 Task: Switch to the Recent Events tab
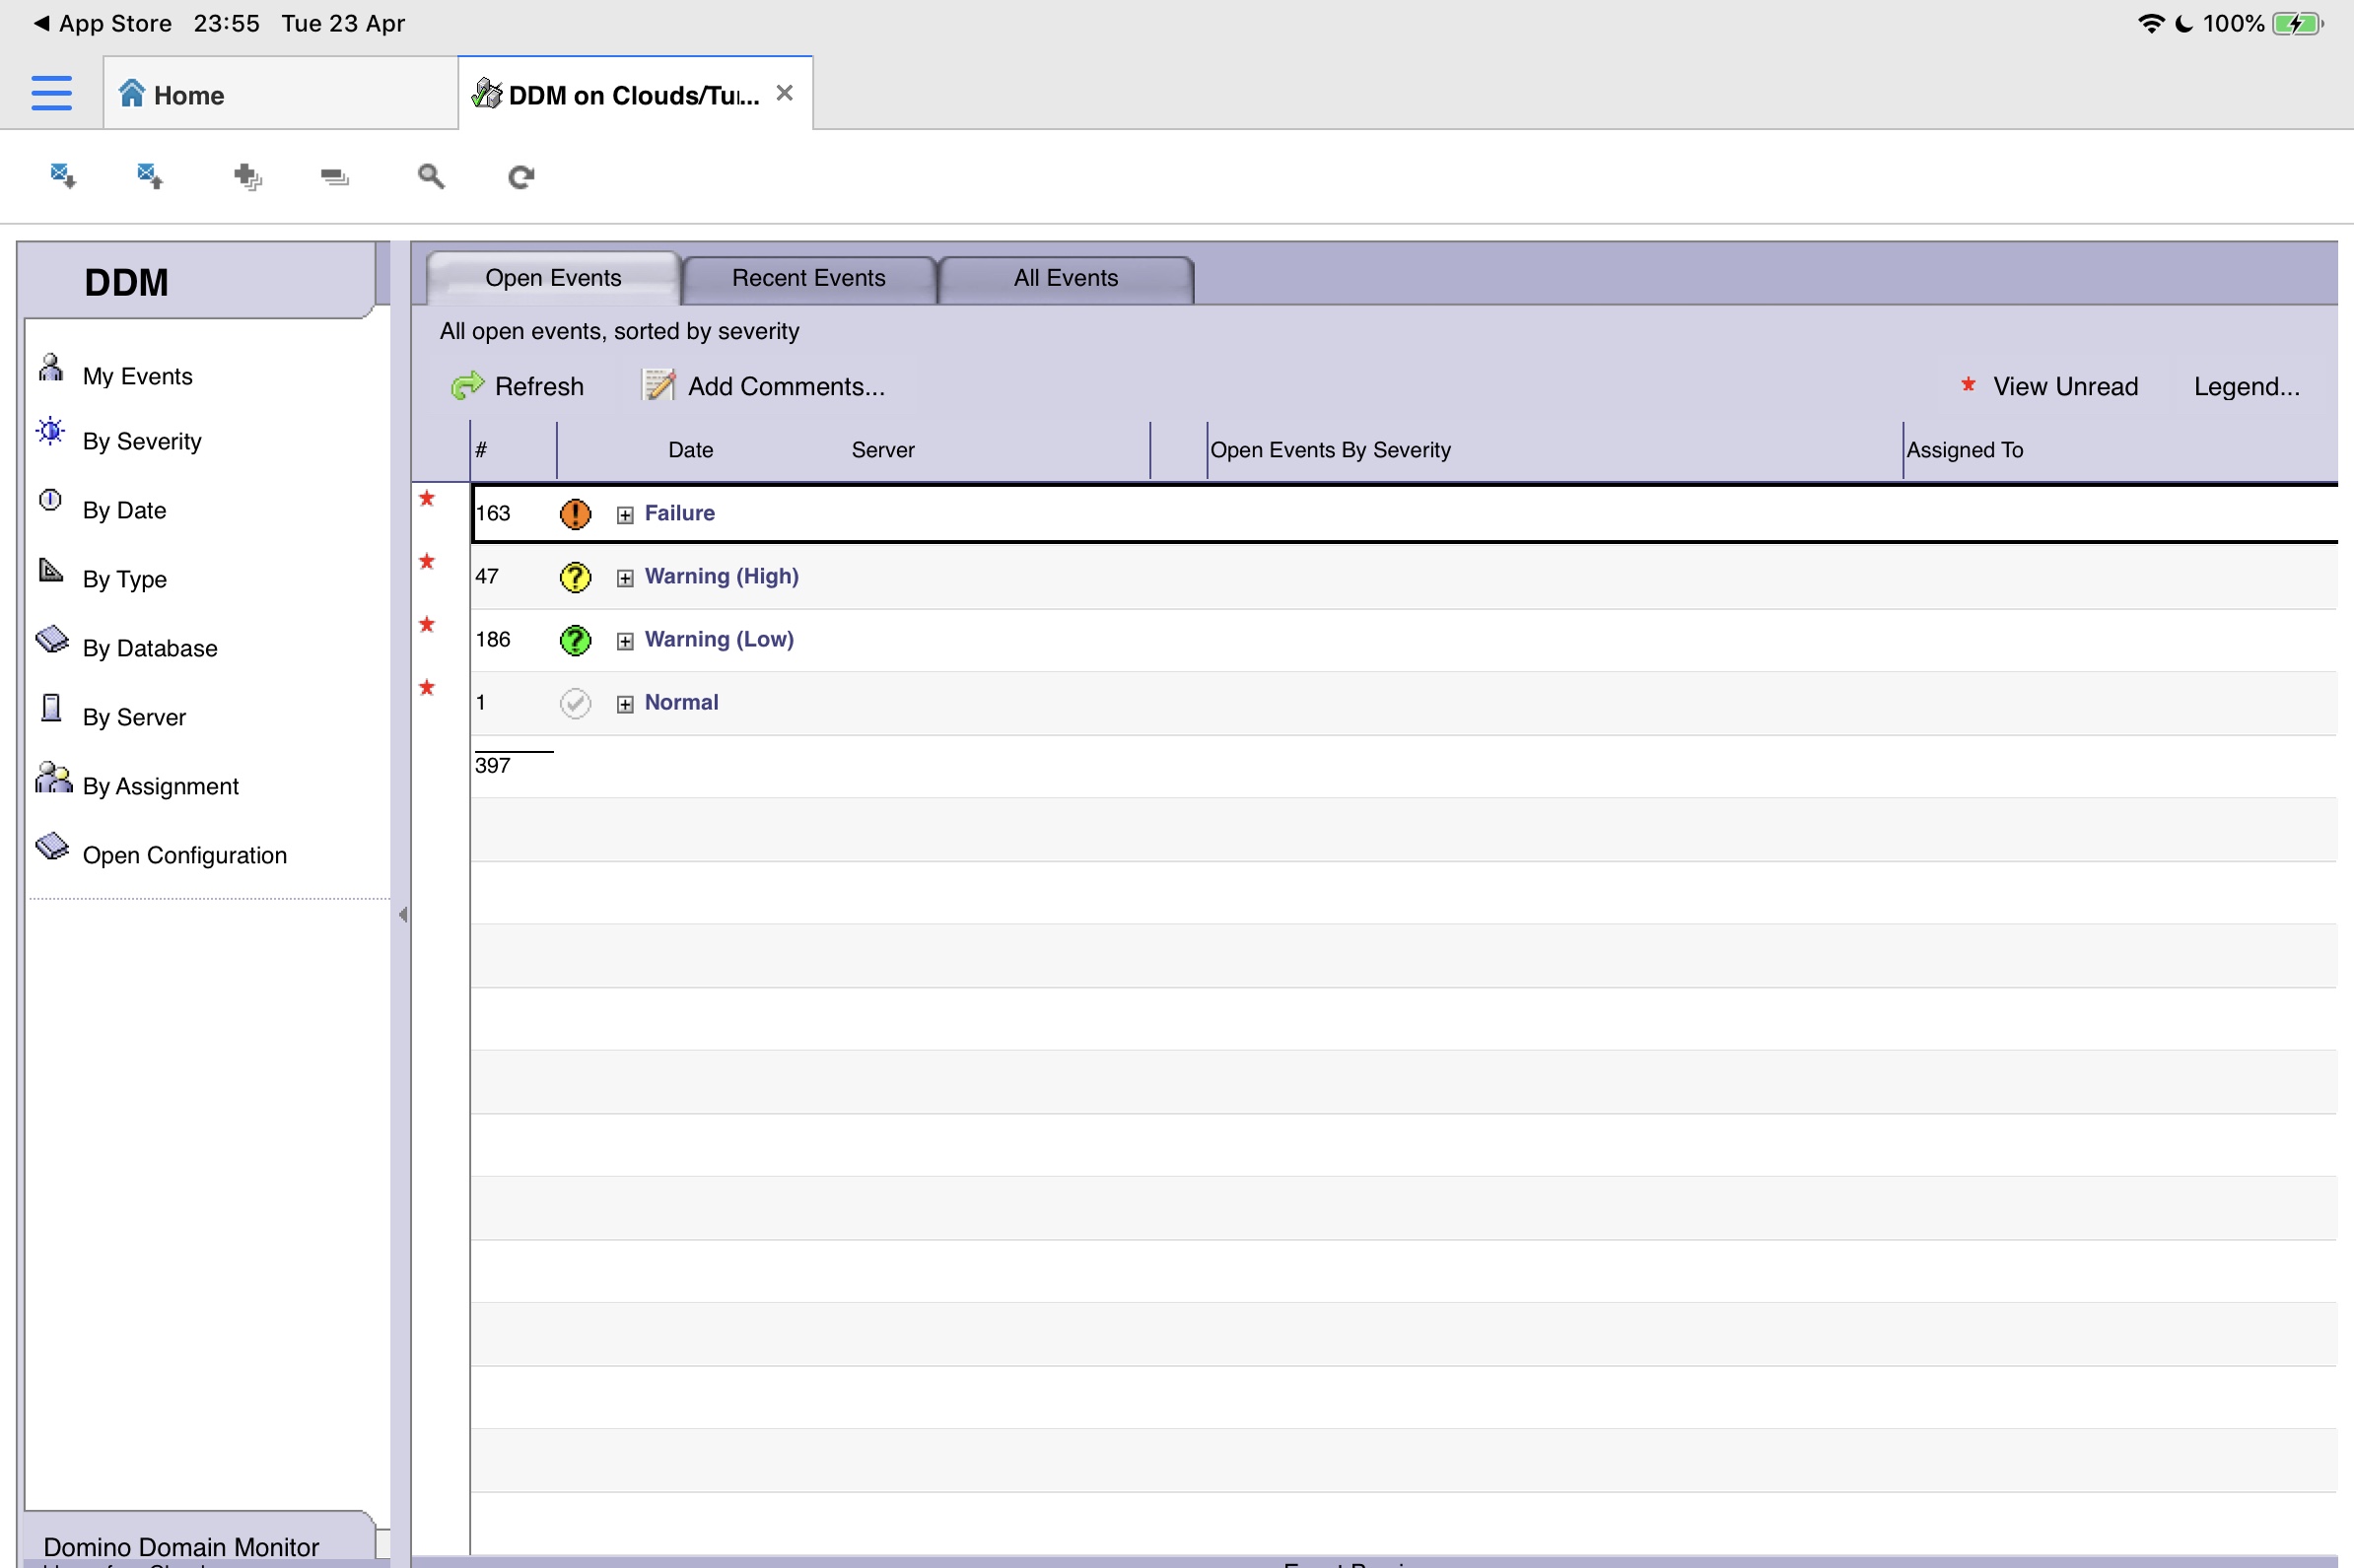click(x=808, y=278)
